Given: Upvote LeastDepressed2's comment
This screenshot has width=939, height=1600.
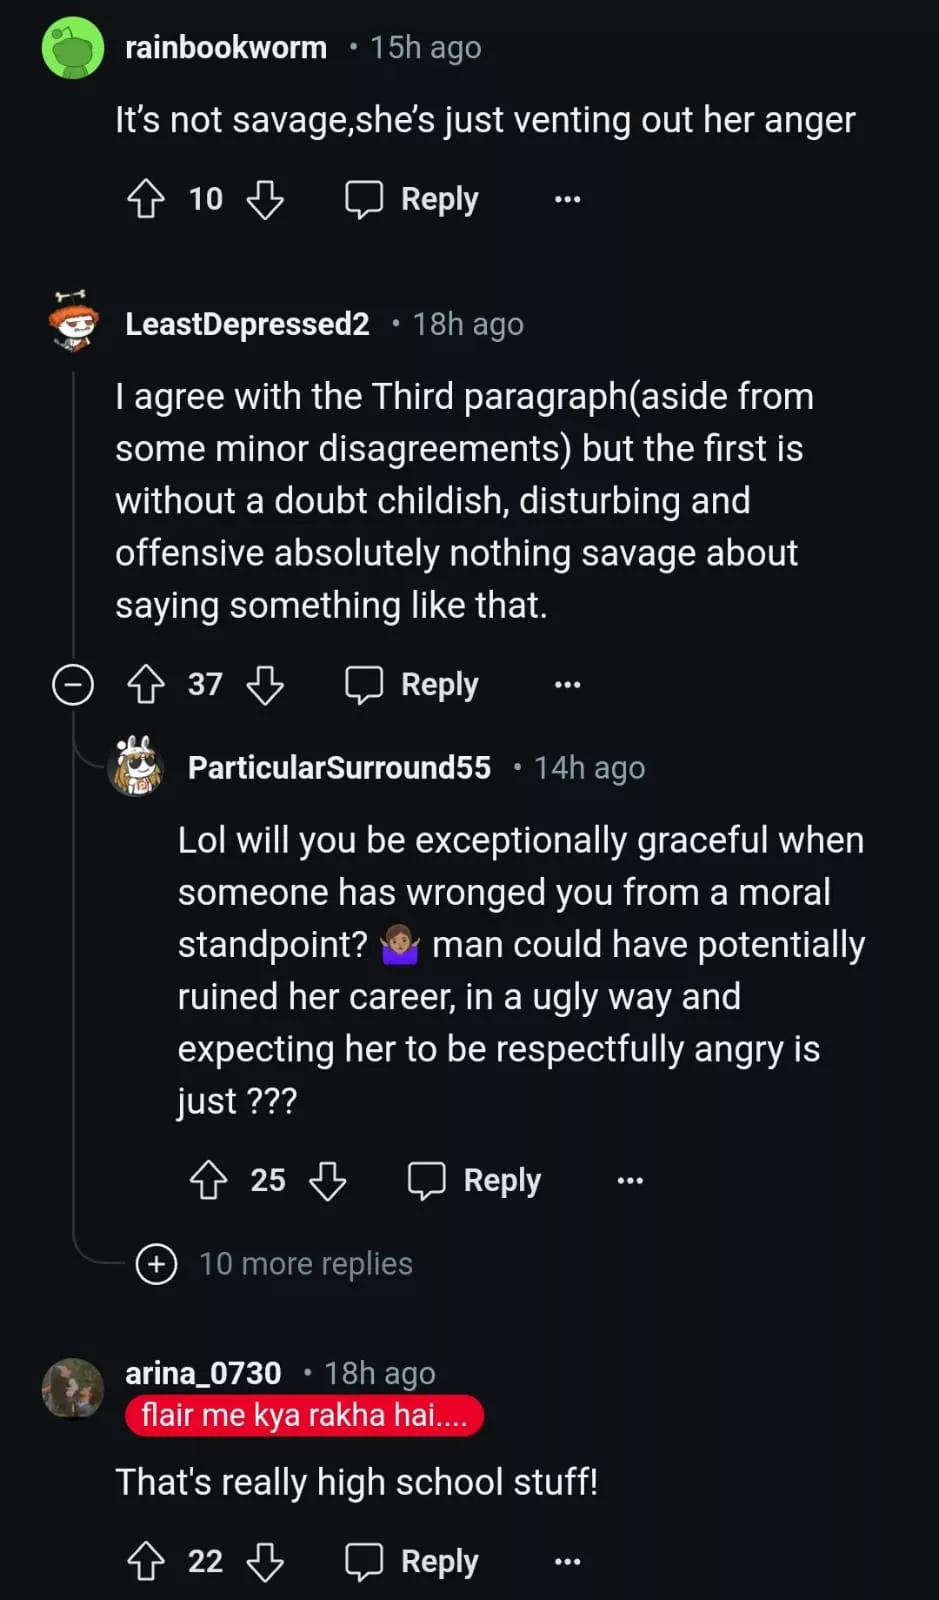Looking at the screenshot, I should pyautogui.click(x=146, y=685).
